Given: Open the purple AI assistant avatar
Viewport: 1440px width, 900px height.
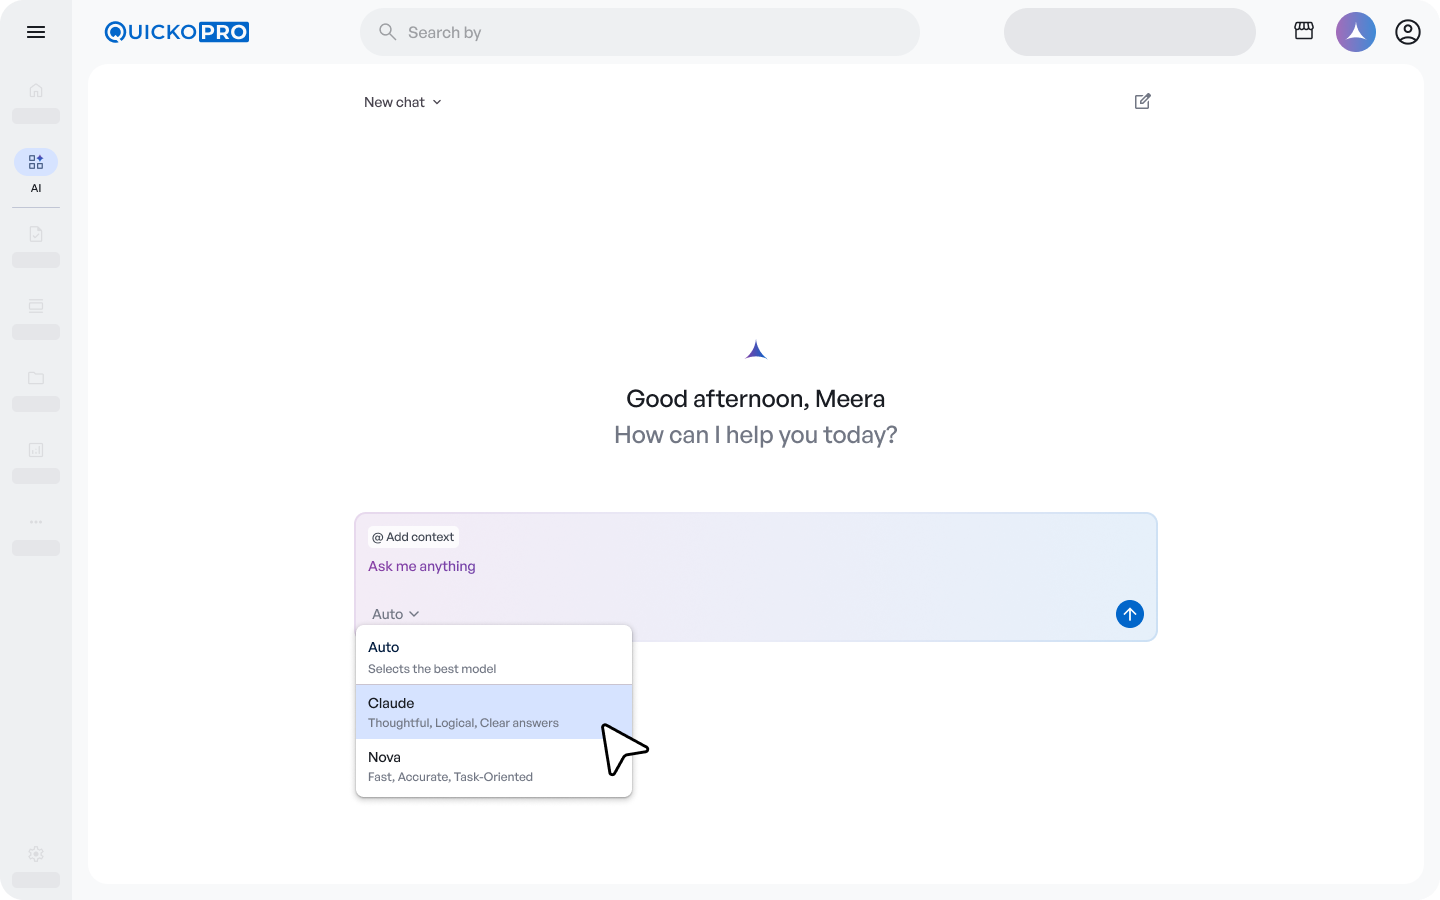Looking at the screenshot, I should (1356, 32).
